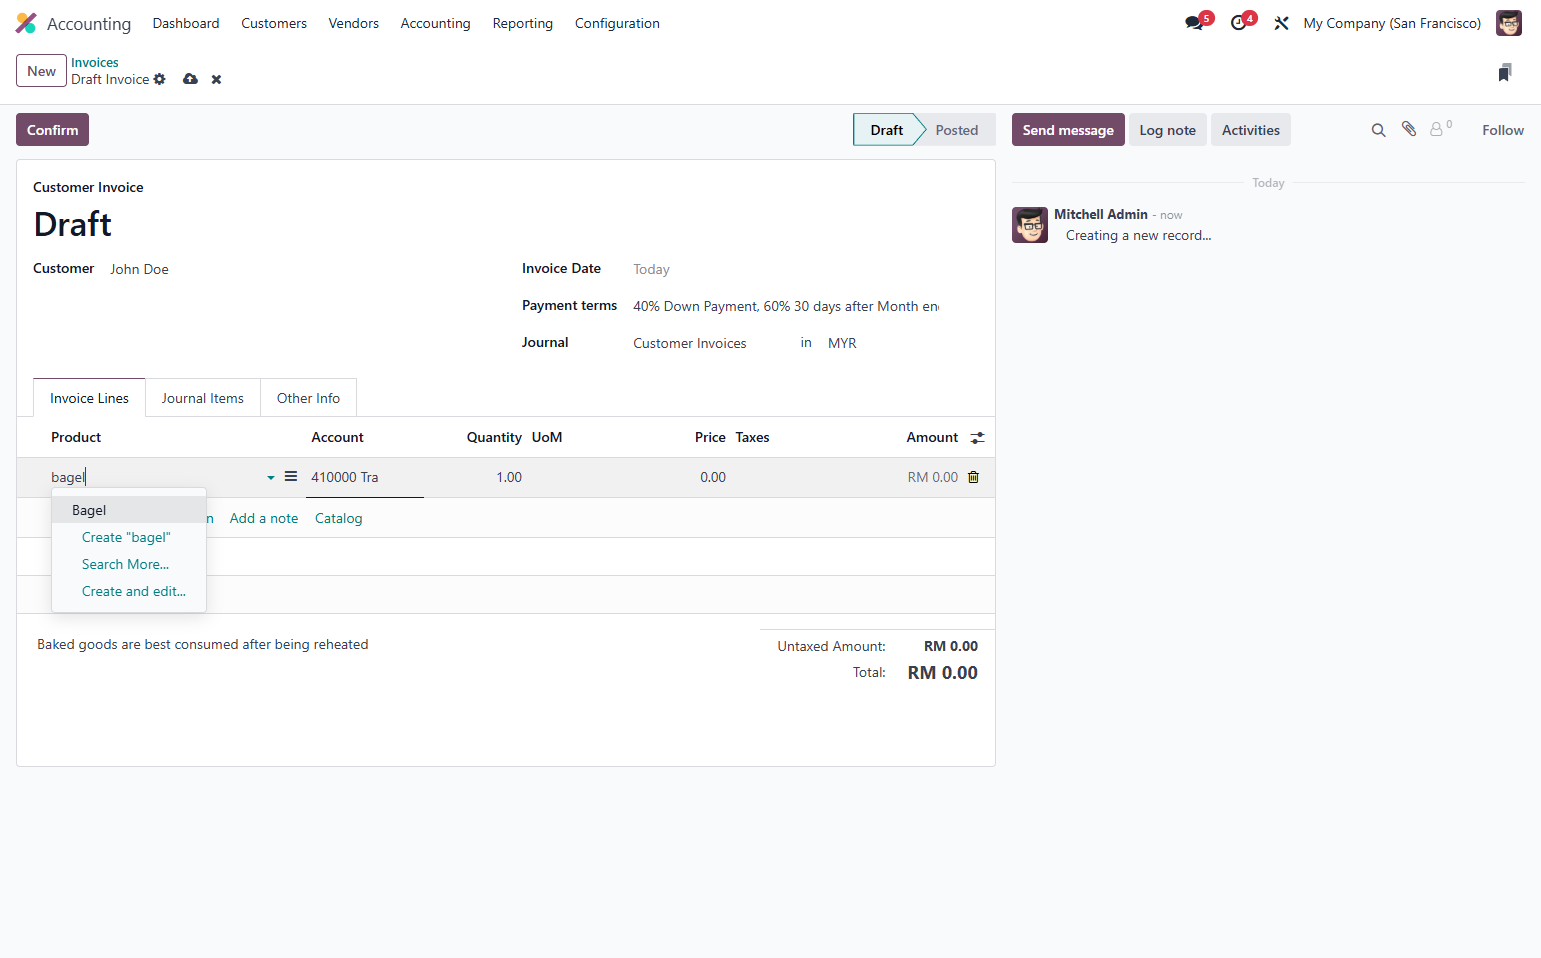Open the MYR currency selector

coord(842,343)
